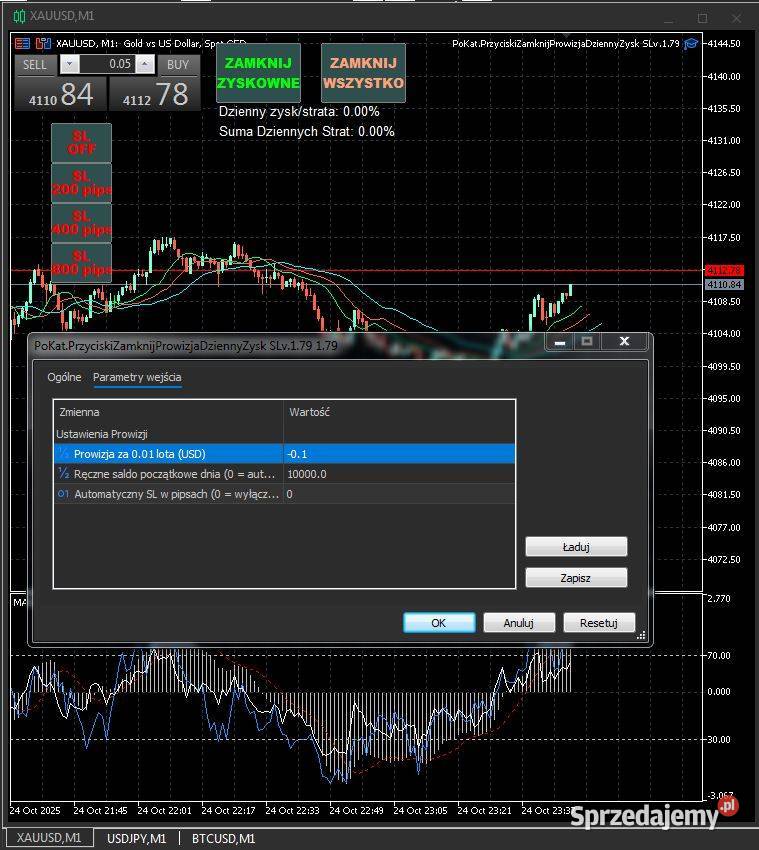Click the Automatyczny SL integer type icon
The width and height of the screenshot is (759, 850).
click(x=64, y=494)
